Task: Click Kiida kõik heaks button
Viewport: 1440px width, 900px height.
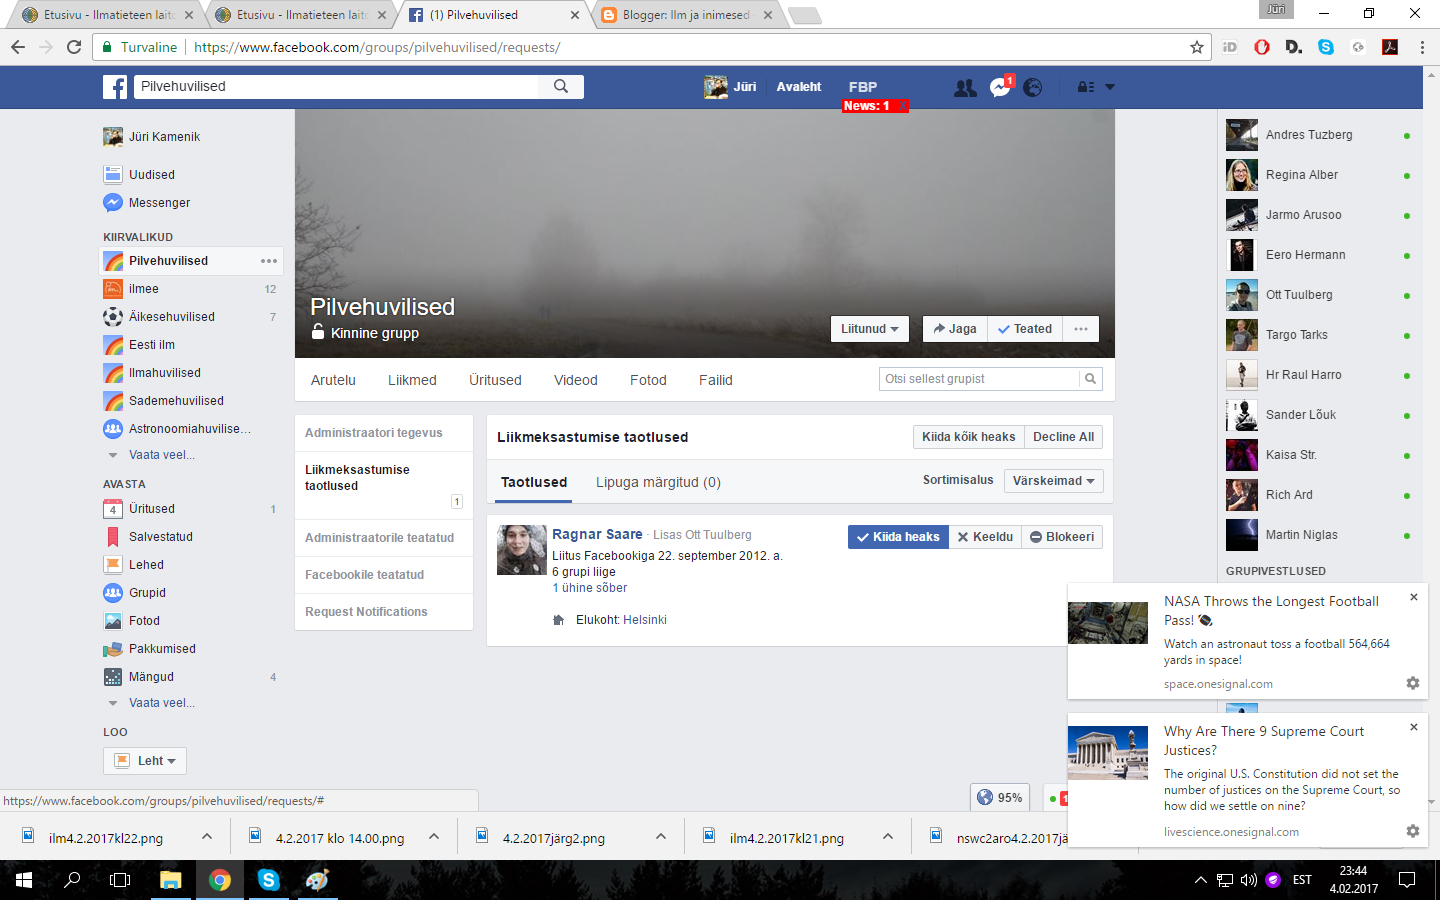Action: click(968, 437)
